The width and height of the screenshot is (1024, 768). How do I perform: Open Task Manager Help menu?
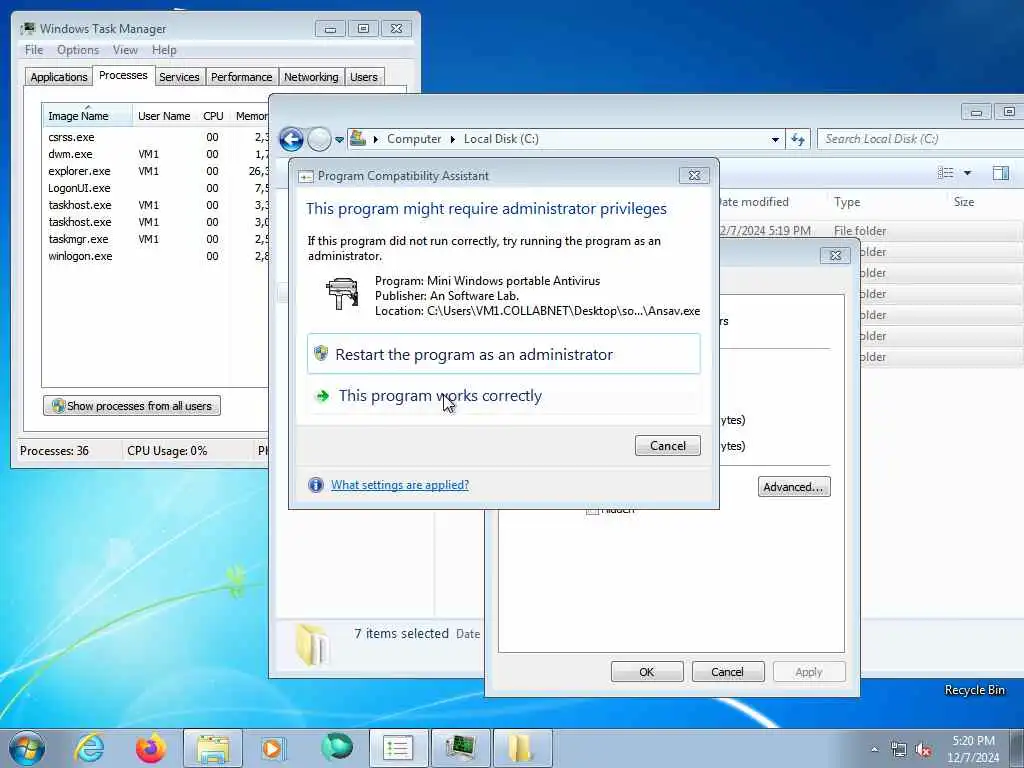point(164,50)
